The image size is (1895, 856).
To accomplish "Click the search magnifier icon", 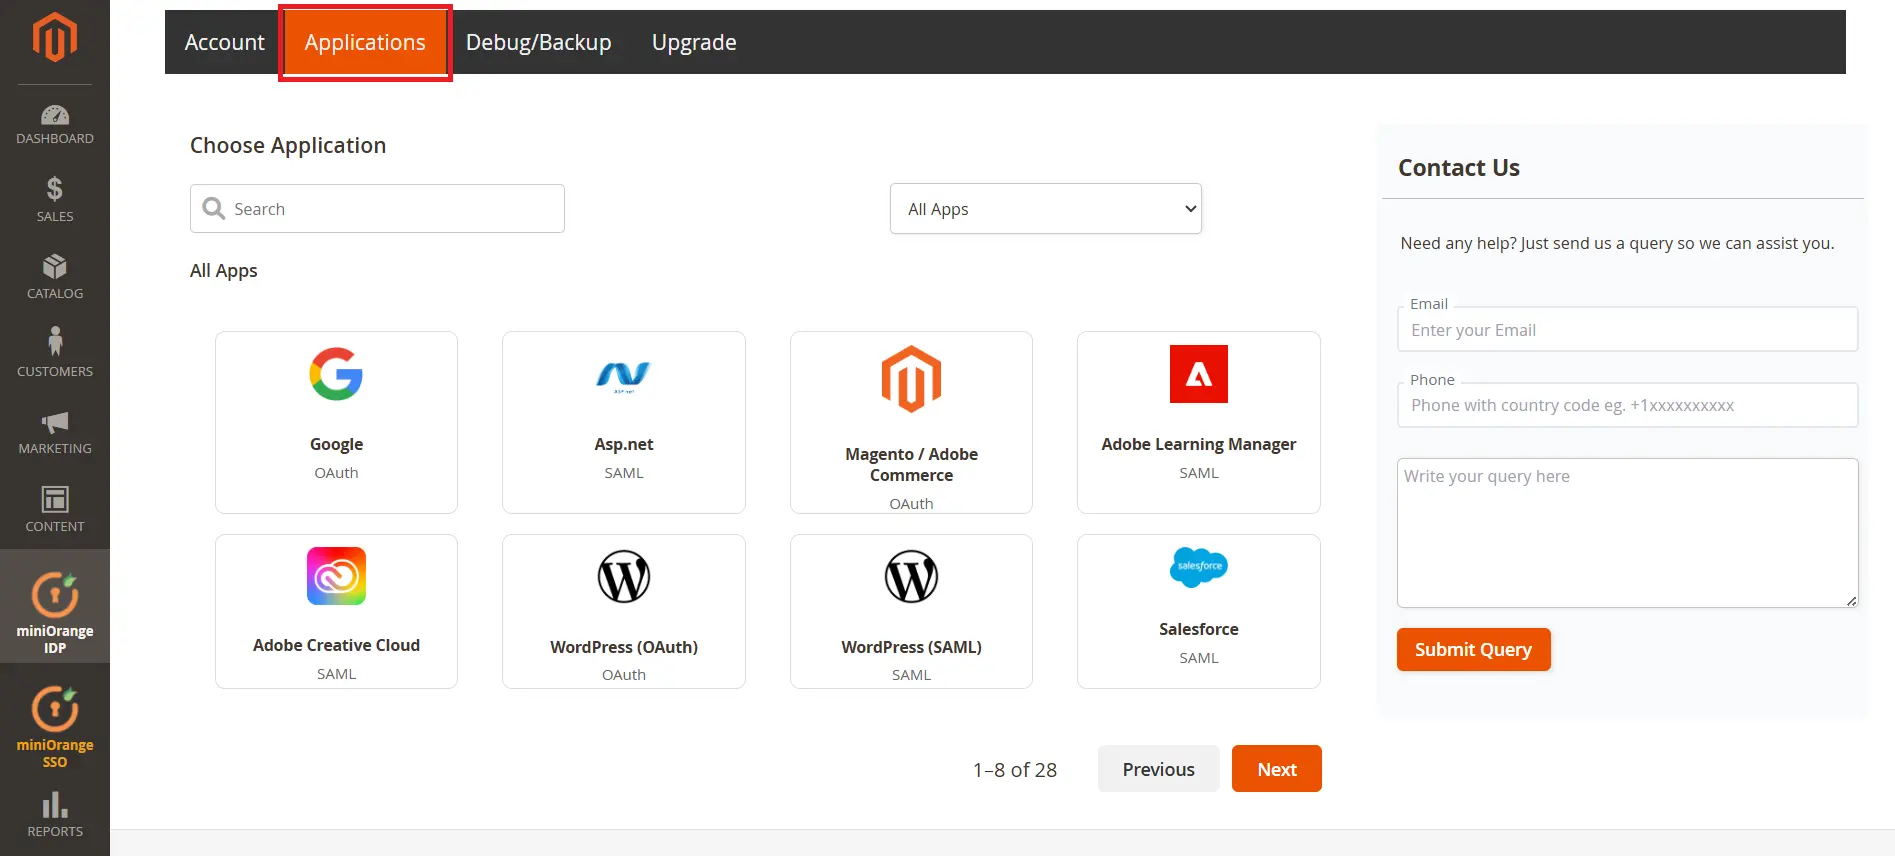I will (214, 208).
